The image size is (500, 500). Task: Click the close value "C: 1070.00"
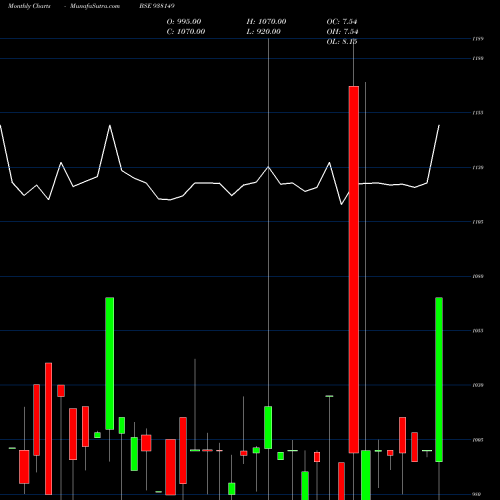(x=186, y=32)
